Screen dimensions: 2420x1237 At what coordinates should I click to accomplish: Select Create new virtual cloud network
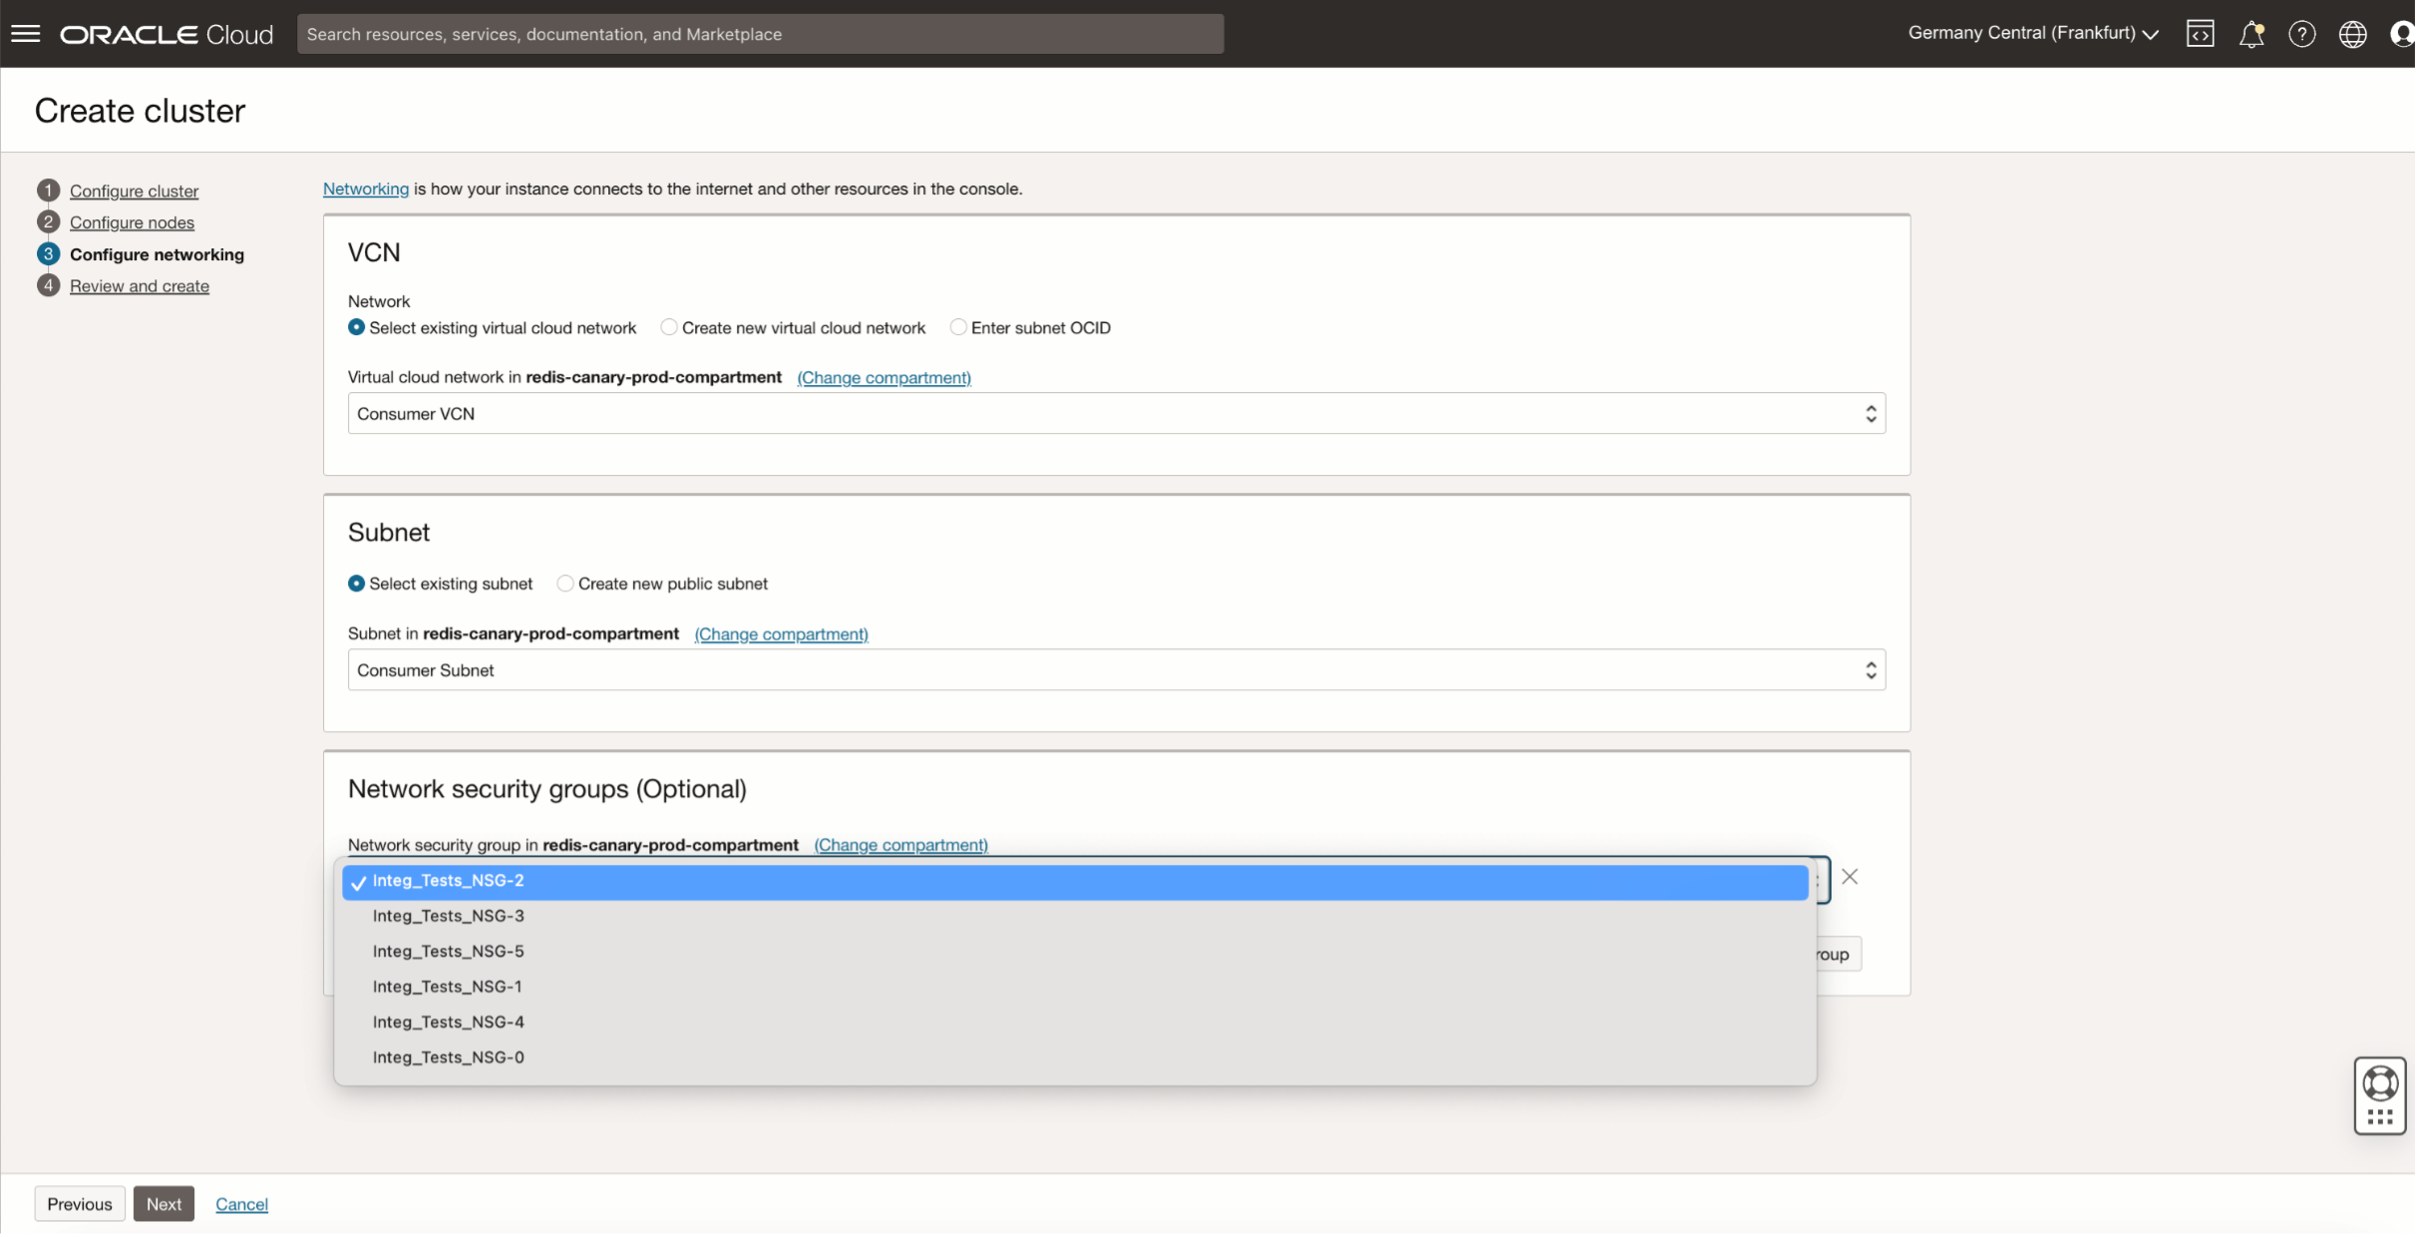point(669,328)
